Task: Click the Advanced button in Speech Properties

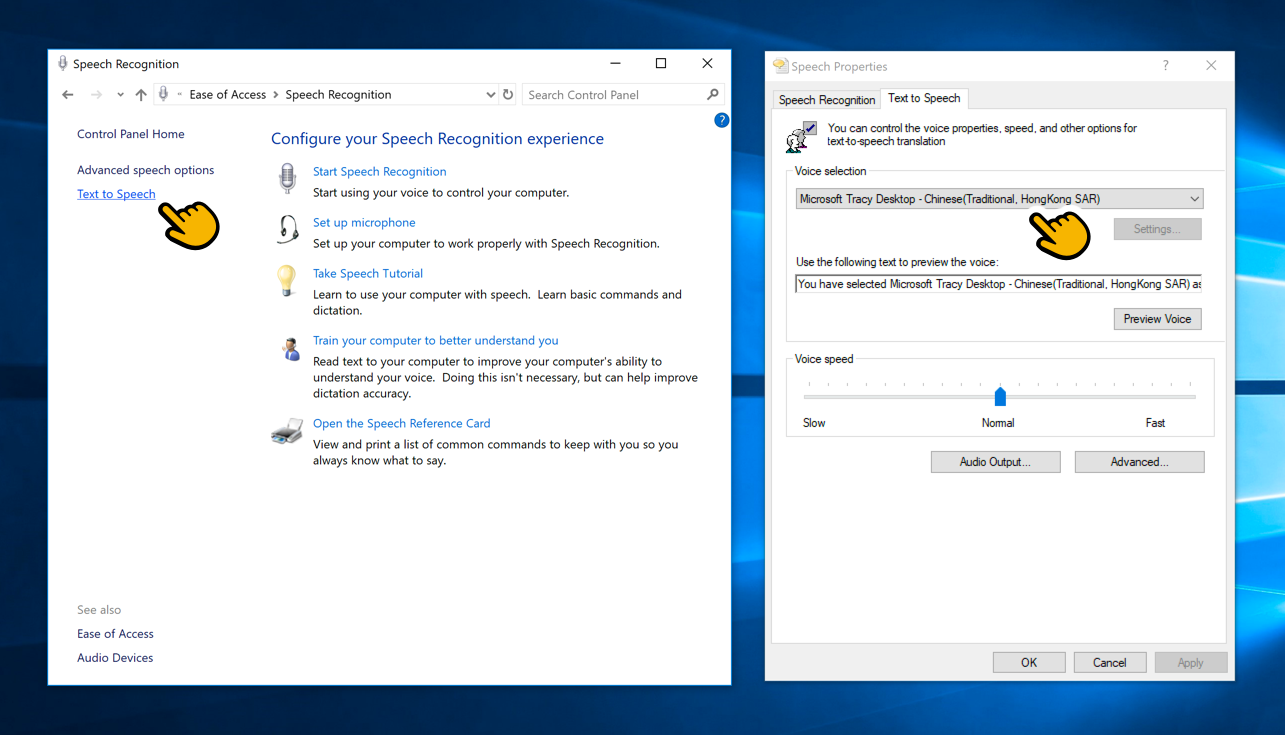Action: tap(1139, 462)
